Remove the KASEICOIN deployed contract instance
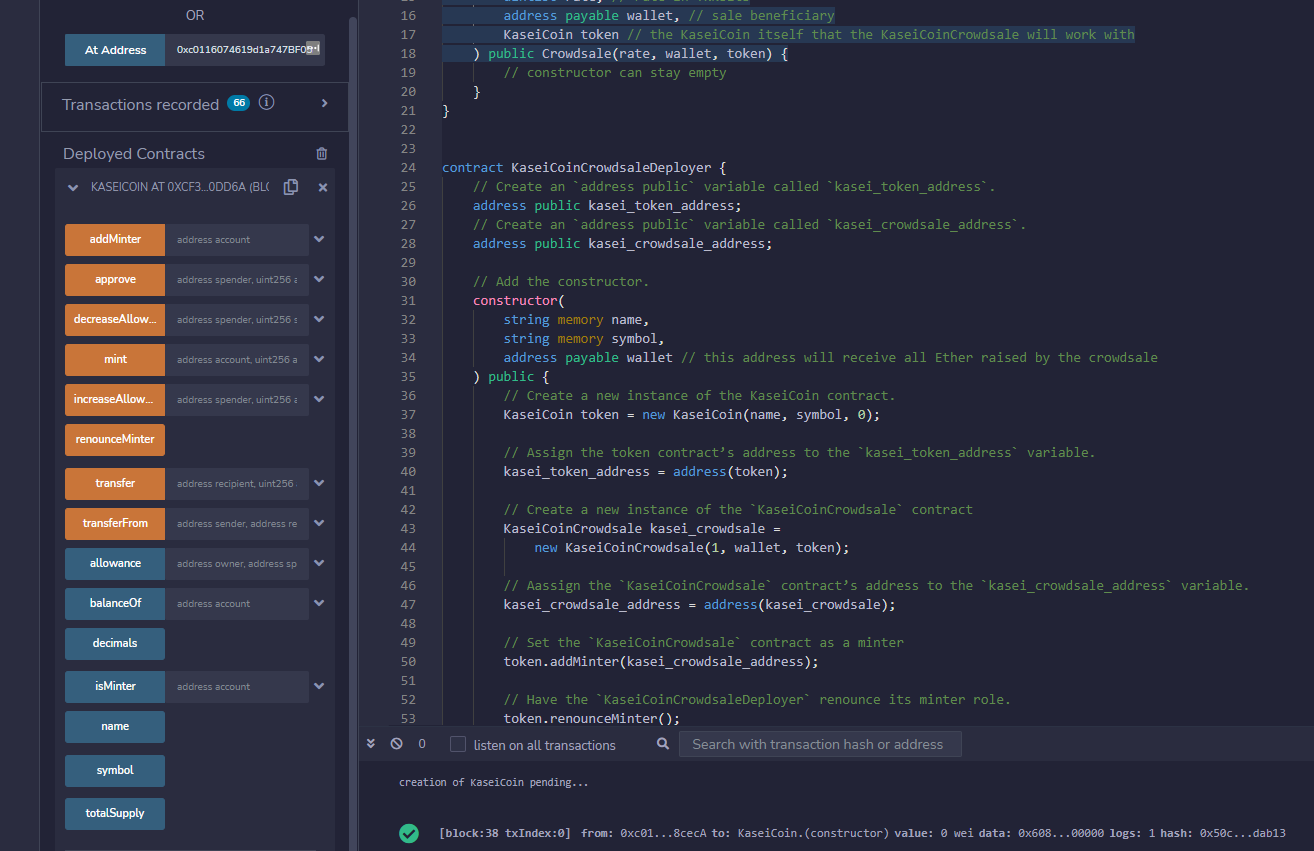The width and height of the screenshot is (1314, 851). [323, 187]
